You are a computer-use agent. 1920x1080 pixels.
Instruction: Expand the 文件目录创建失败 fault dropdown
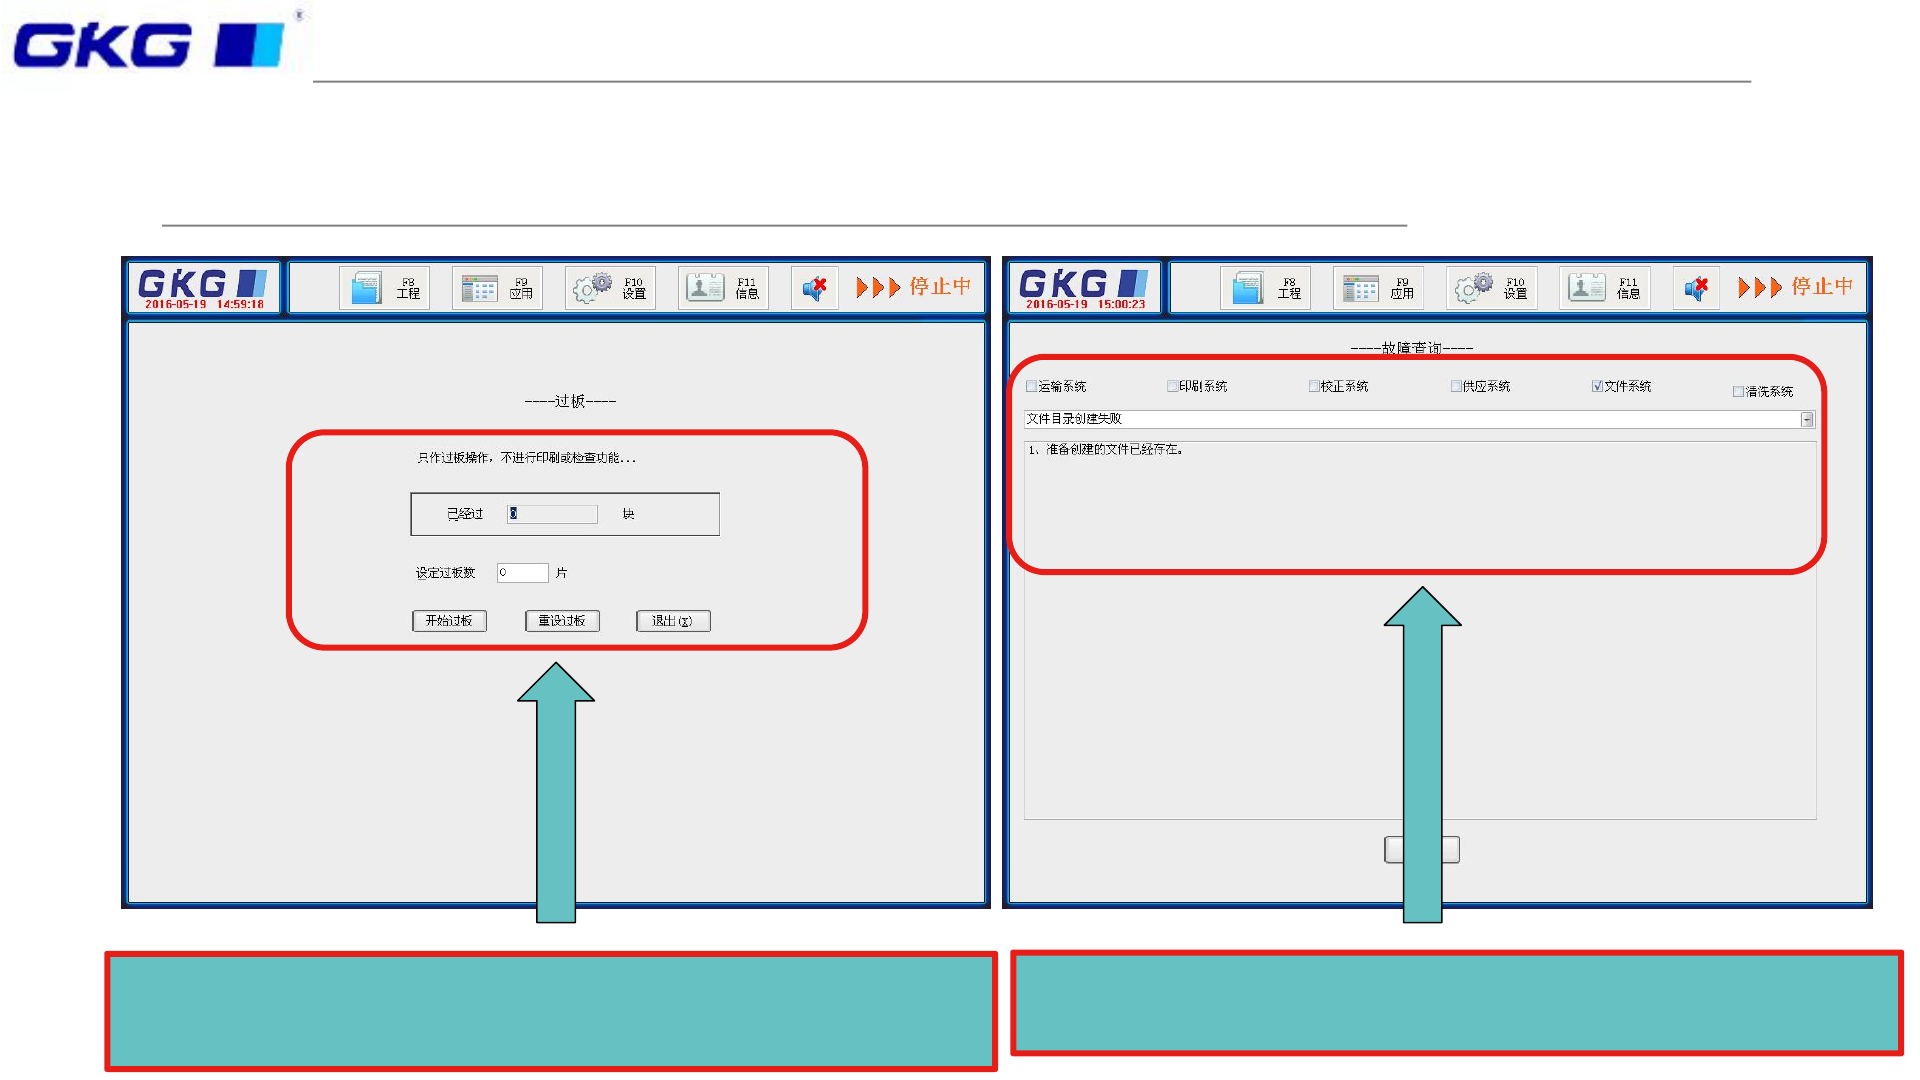[x=1807, y=420]
